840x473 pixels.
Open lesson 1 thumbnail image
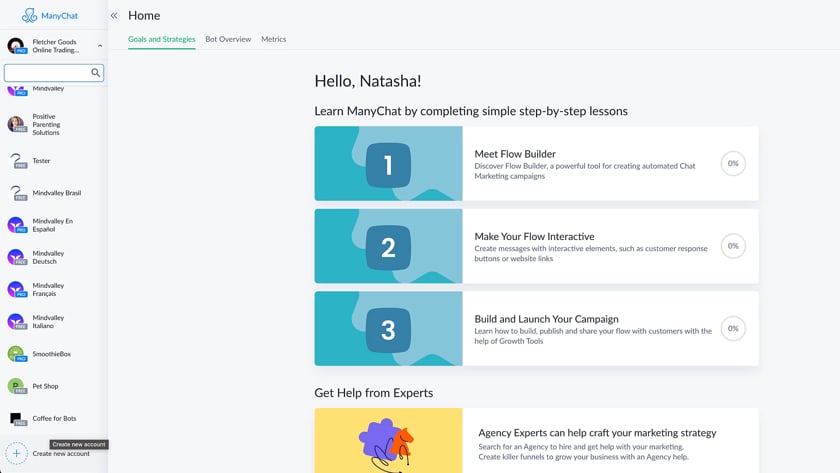[388, 163]
